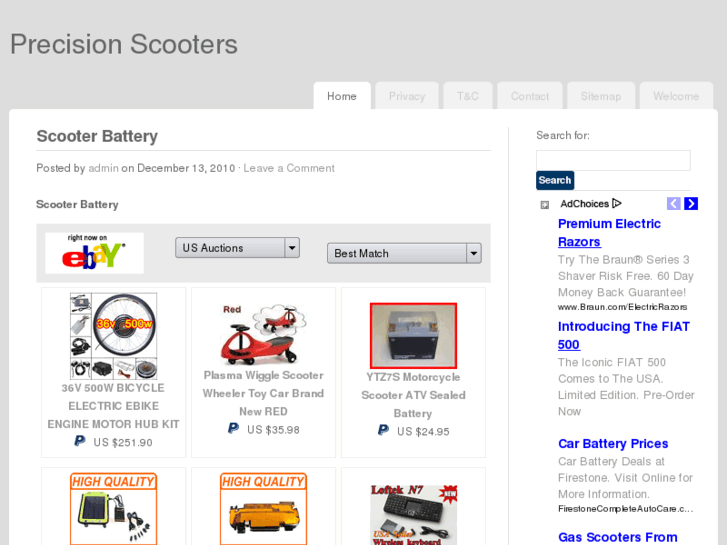727x545 pixels.
Task: Go to previous ad with left arrow
Action: click(x=674, y=203)
